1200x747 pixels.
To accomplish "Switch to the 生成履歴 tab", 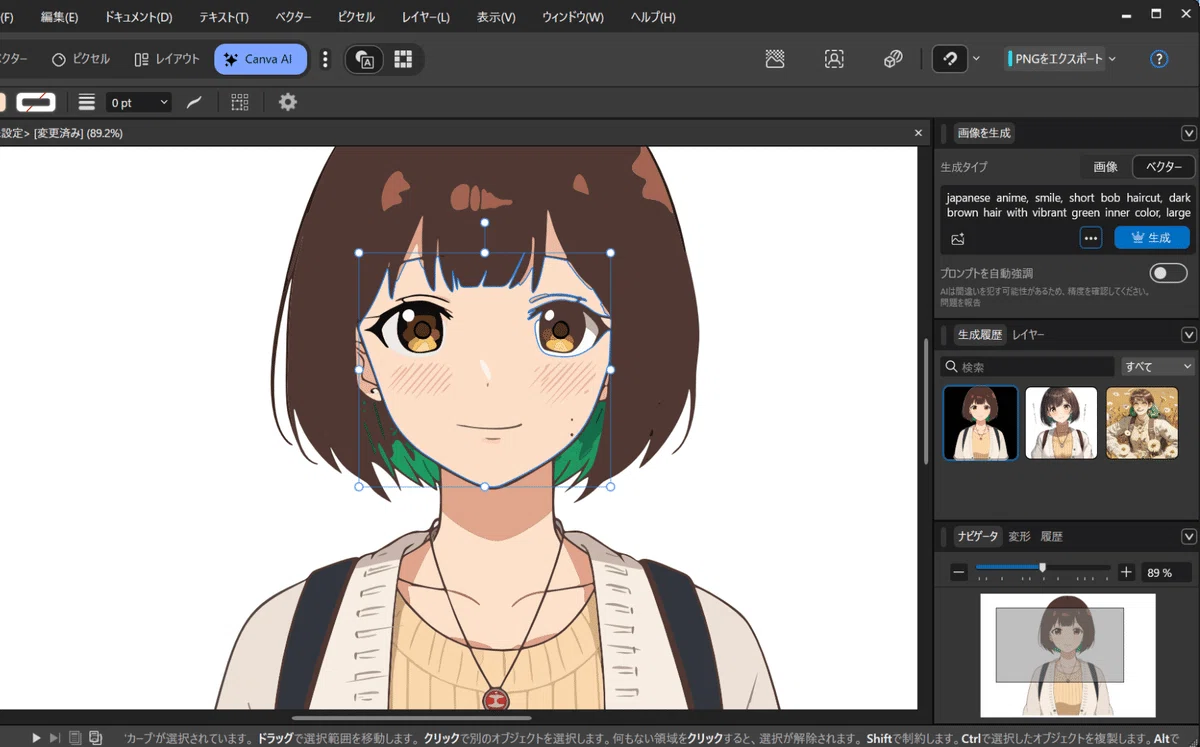I will point(980,335).
